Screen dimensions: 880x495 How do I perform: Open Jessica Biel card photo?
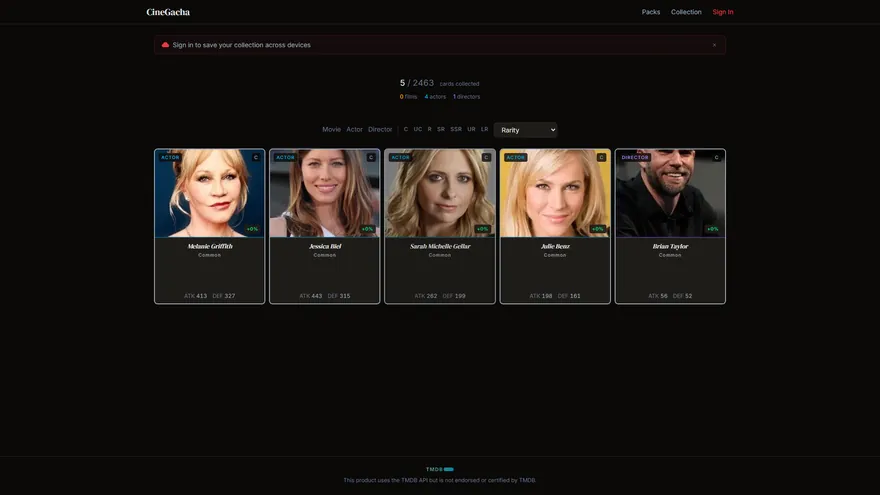pos(324,193)
